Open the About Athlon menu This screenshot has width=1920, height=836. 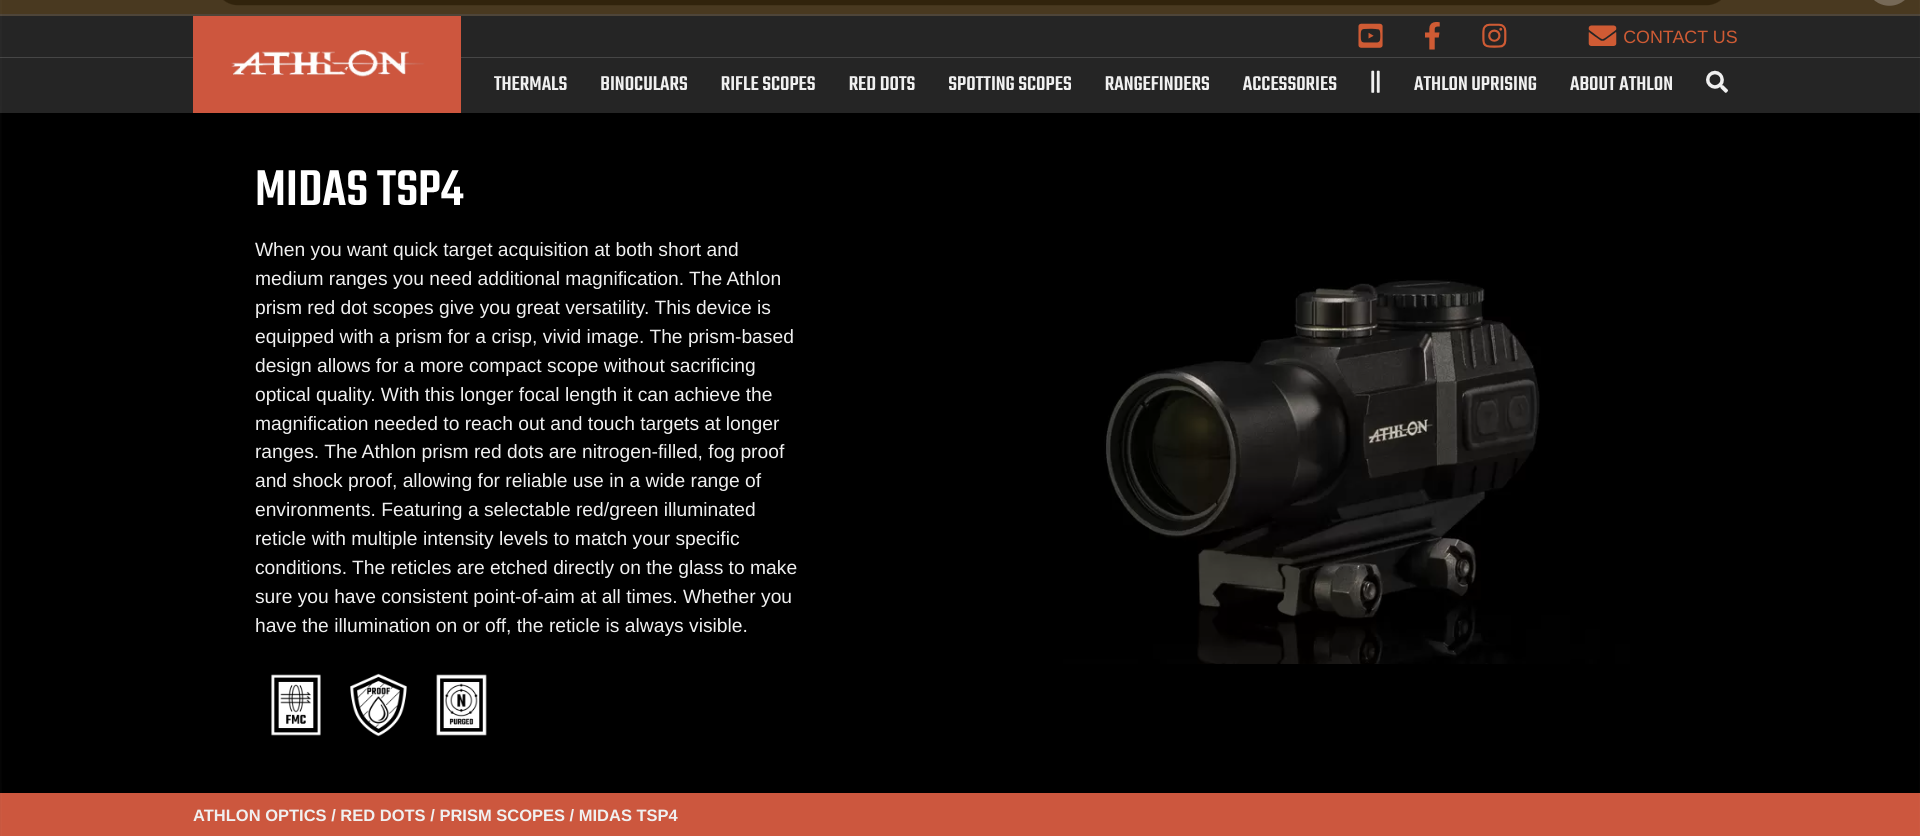[x=1621, y=84]
